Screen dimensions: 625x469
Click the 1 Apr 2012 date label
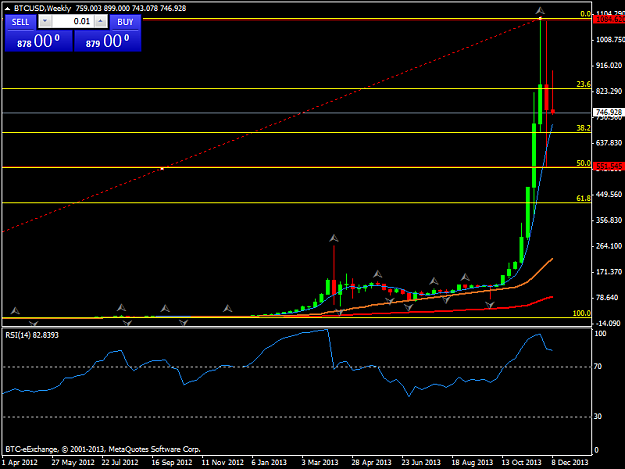20,462
